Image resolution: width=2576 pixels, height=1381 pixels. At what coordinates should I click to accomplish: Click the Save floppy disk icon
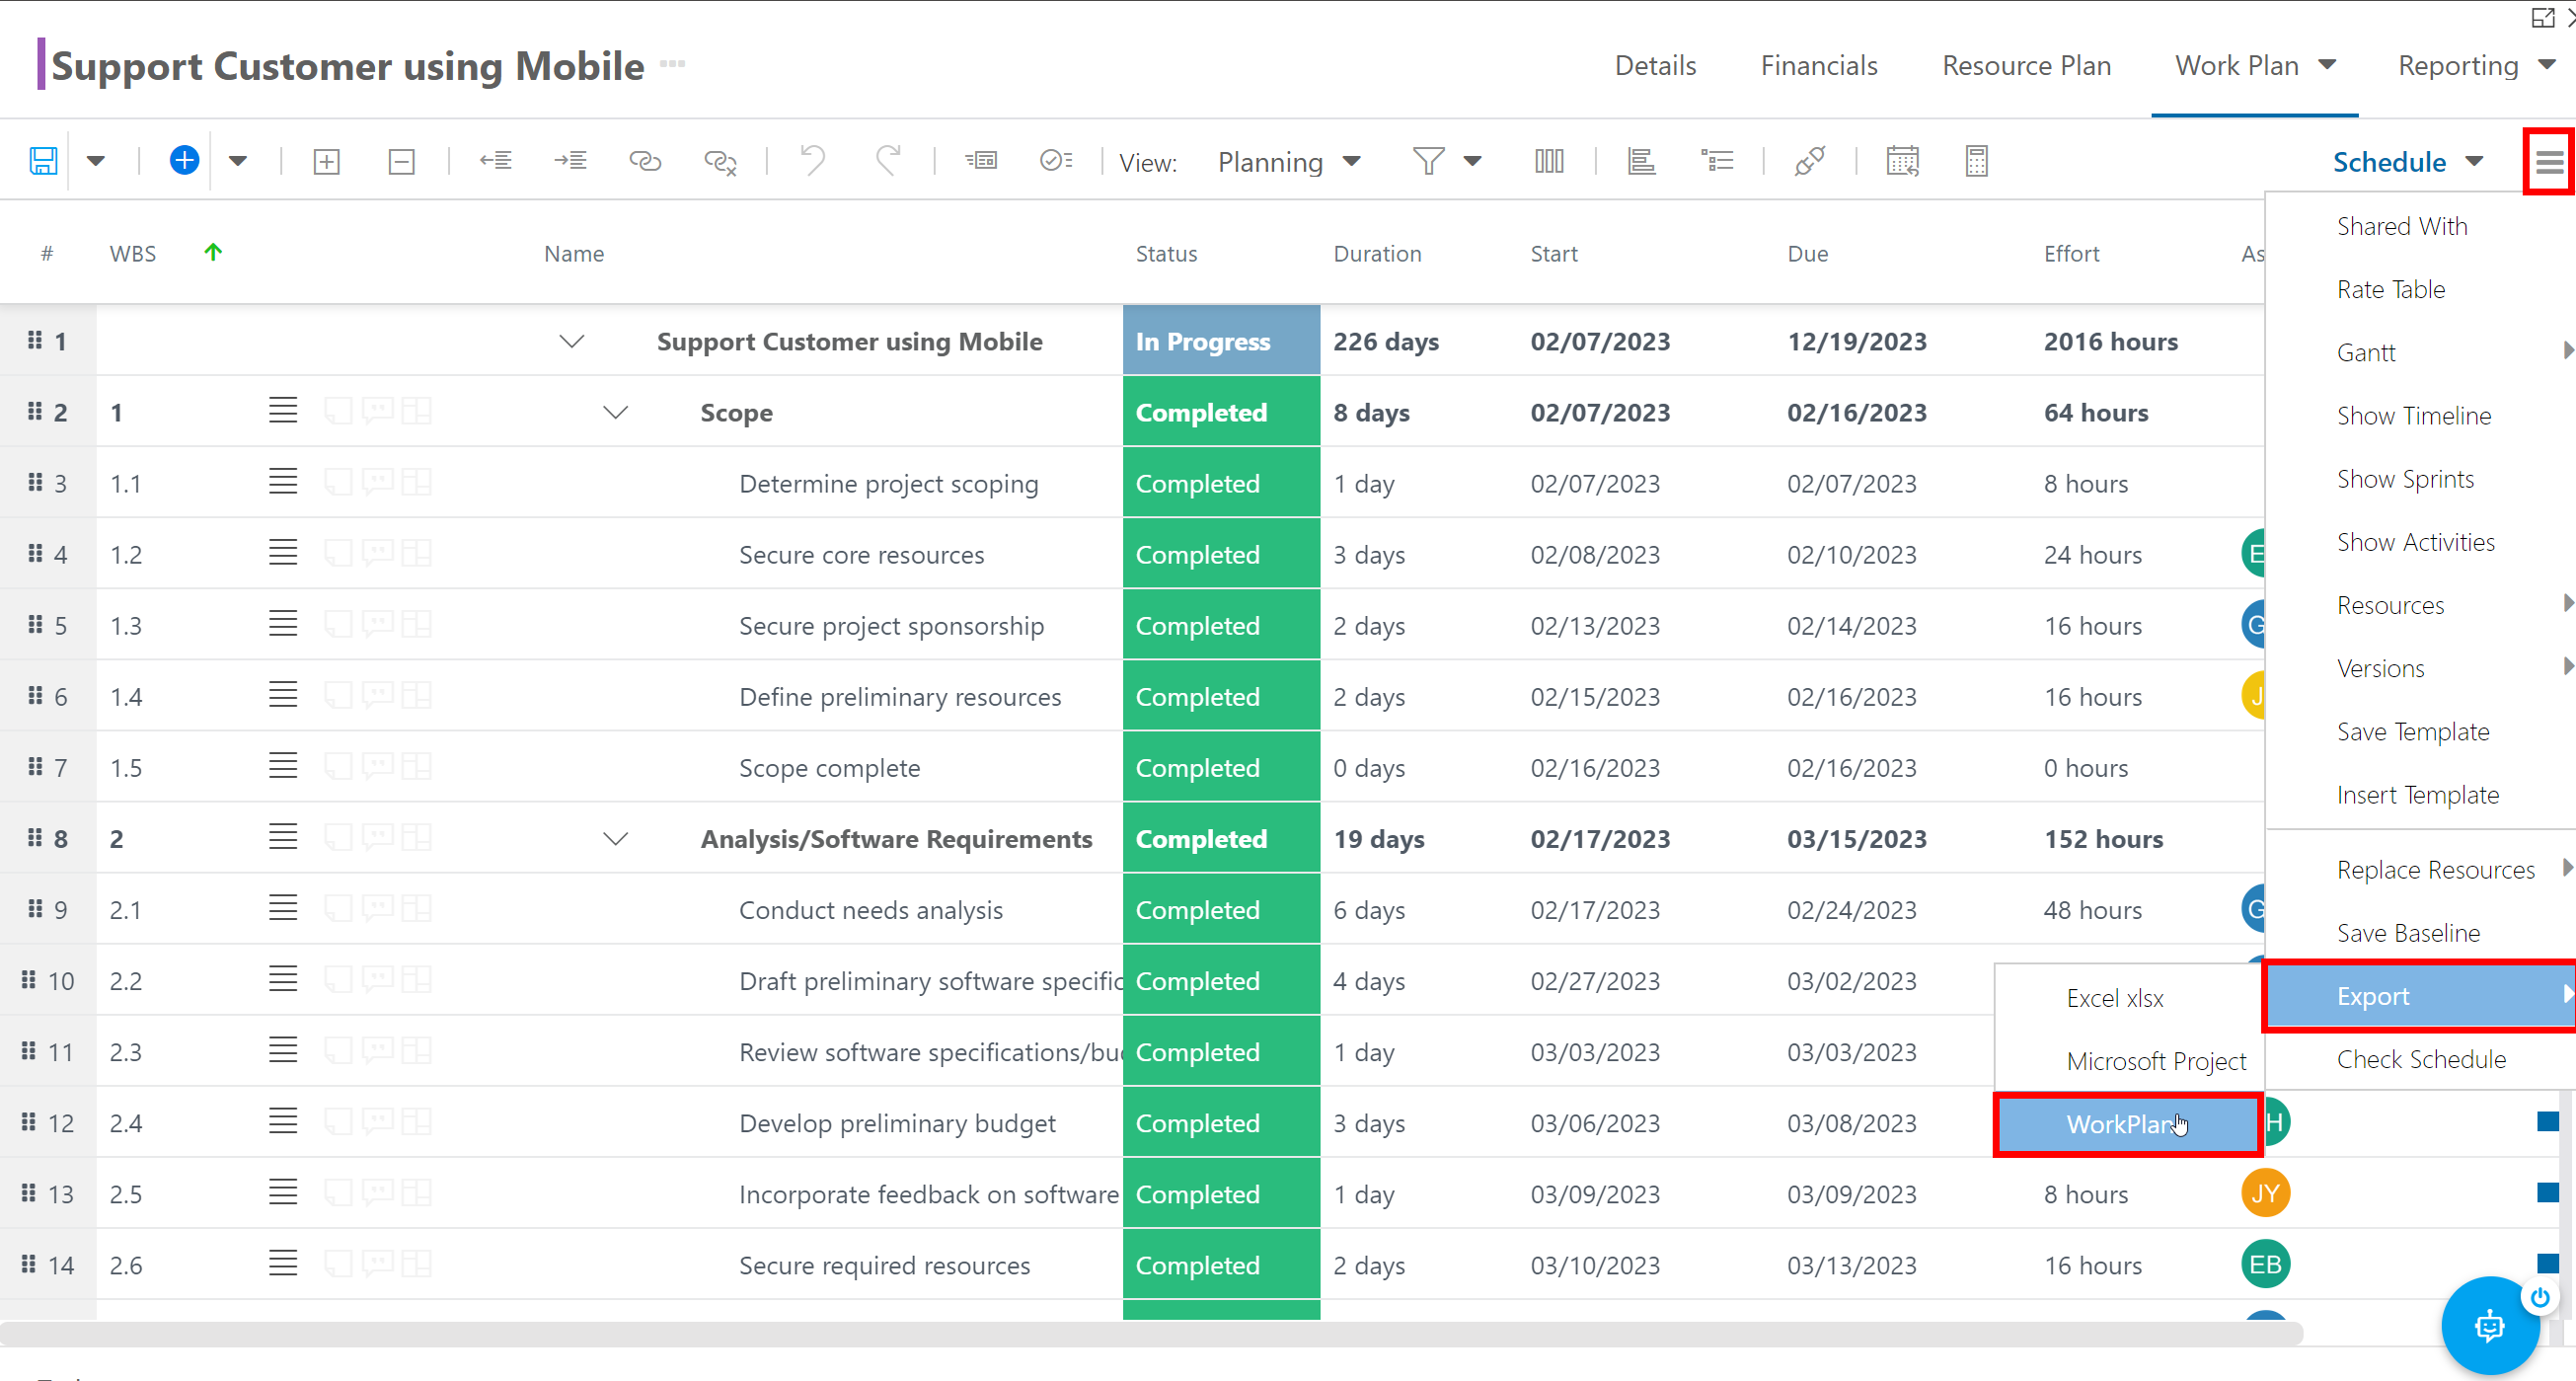43,161
